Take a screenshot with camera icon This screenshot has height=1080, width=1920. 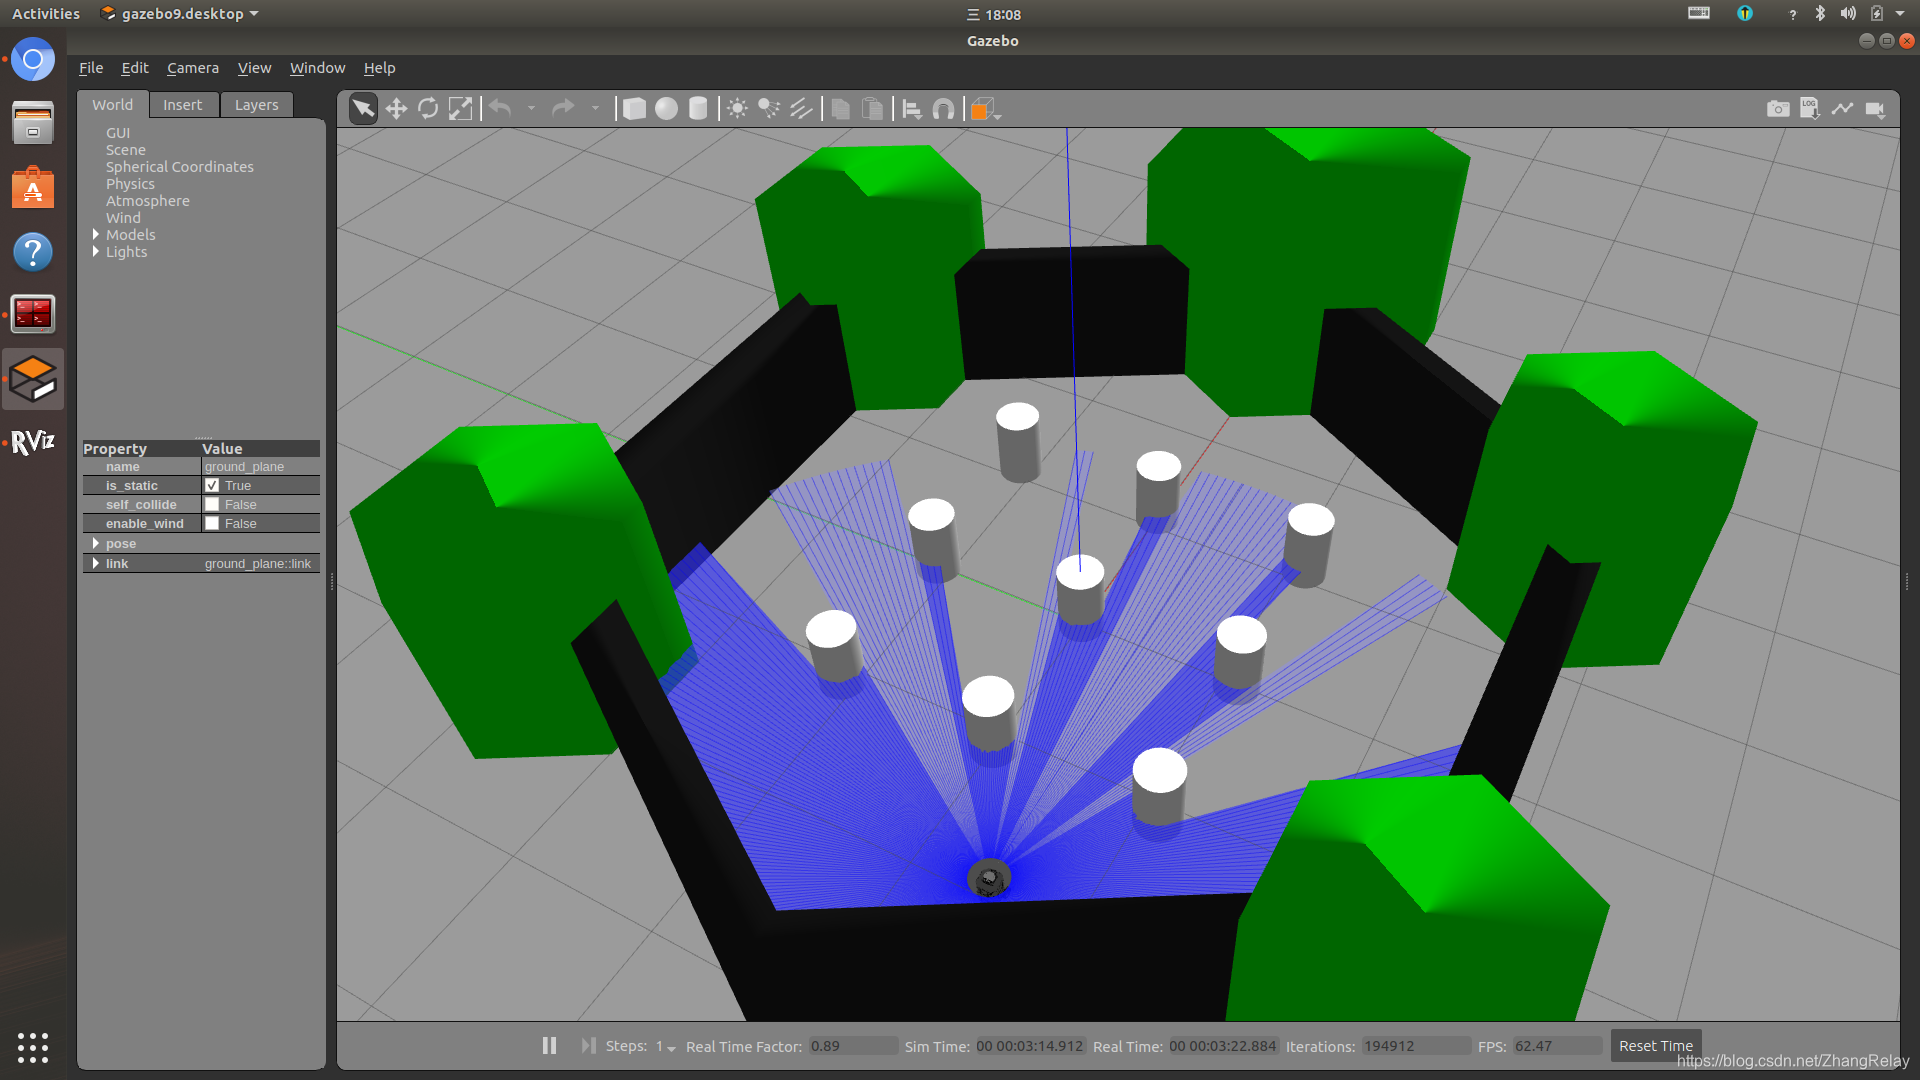(1777, 108)
